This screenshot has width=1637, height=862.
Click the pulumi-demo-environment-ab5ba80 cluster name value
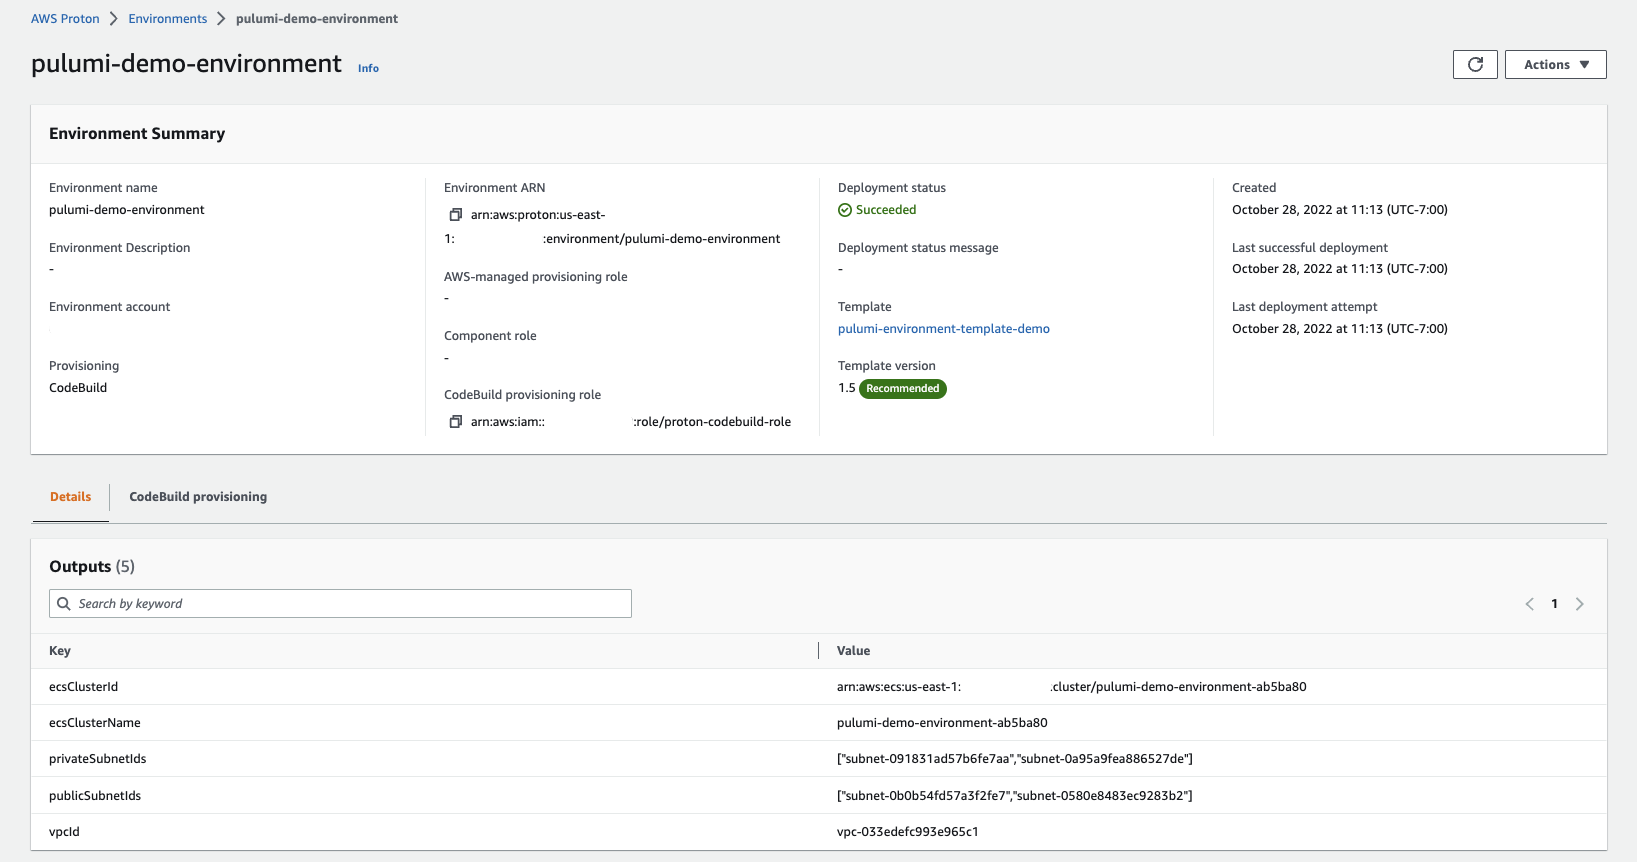(942, 723)
